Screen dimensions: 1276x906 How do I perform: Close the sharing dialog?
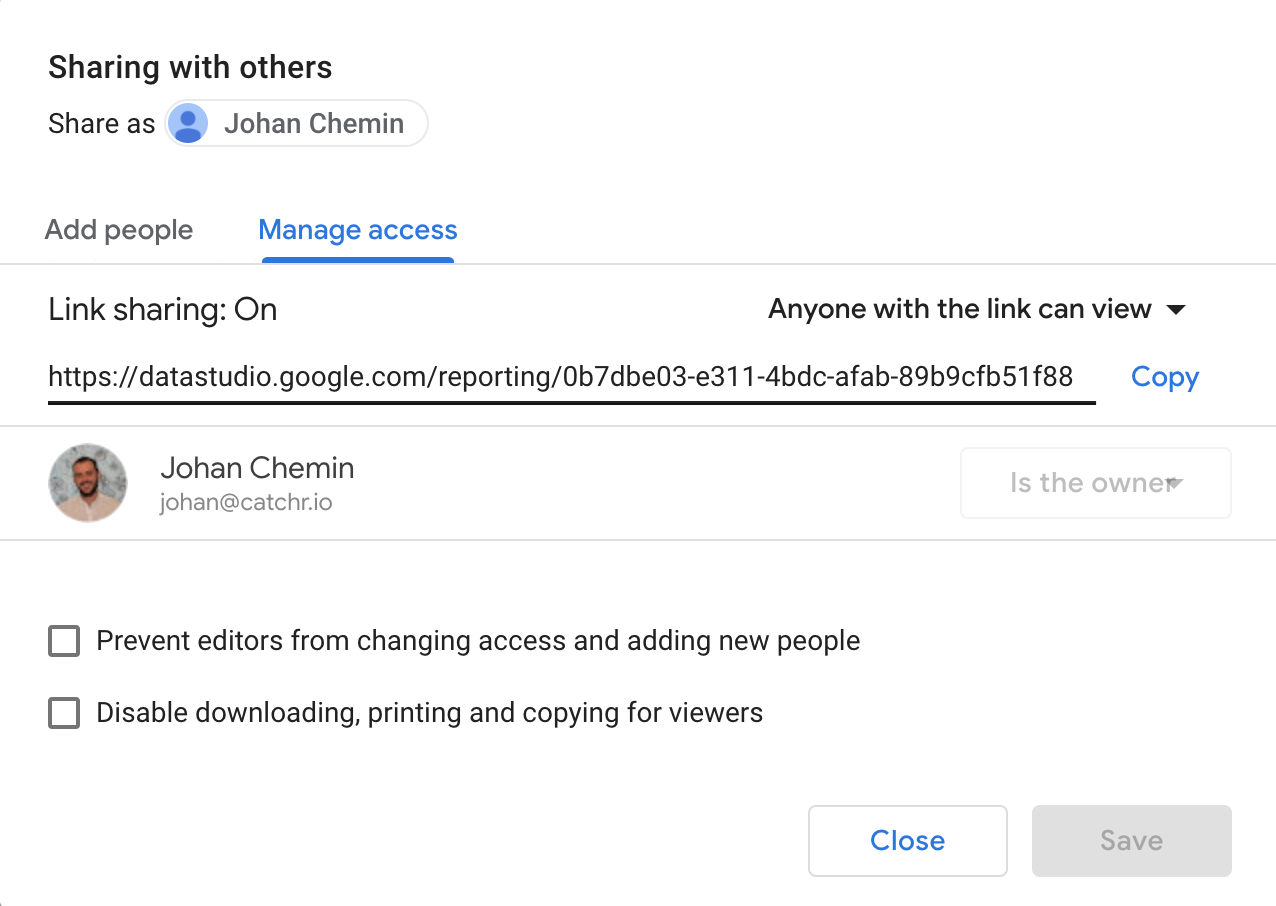(x=906, y=841)
